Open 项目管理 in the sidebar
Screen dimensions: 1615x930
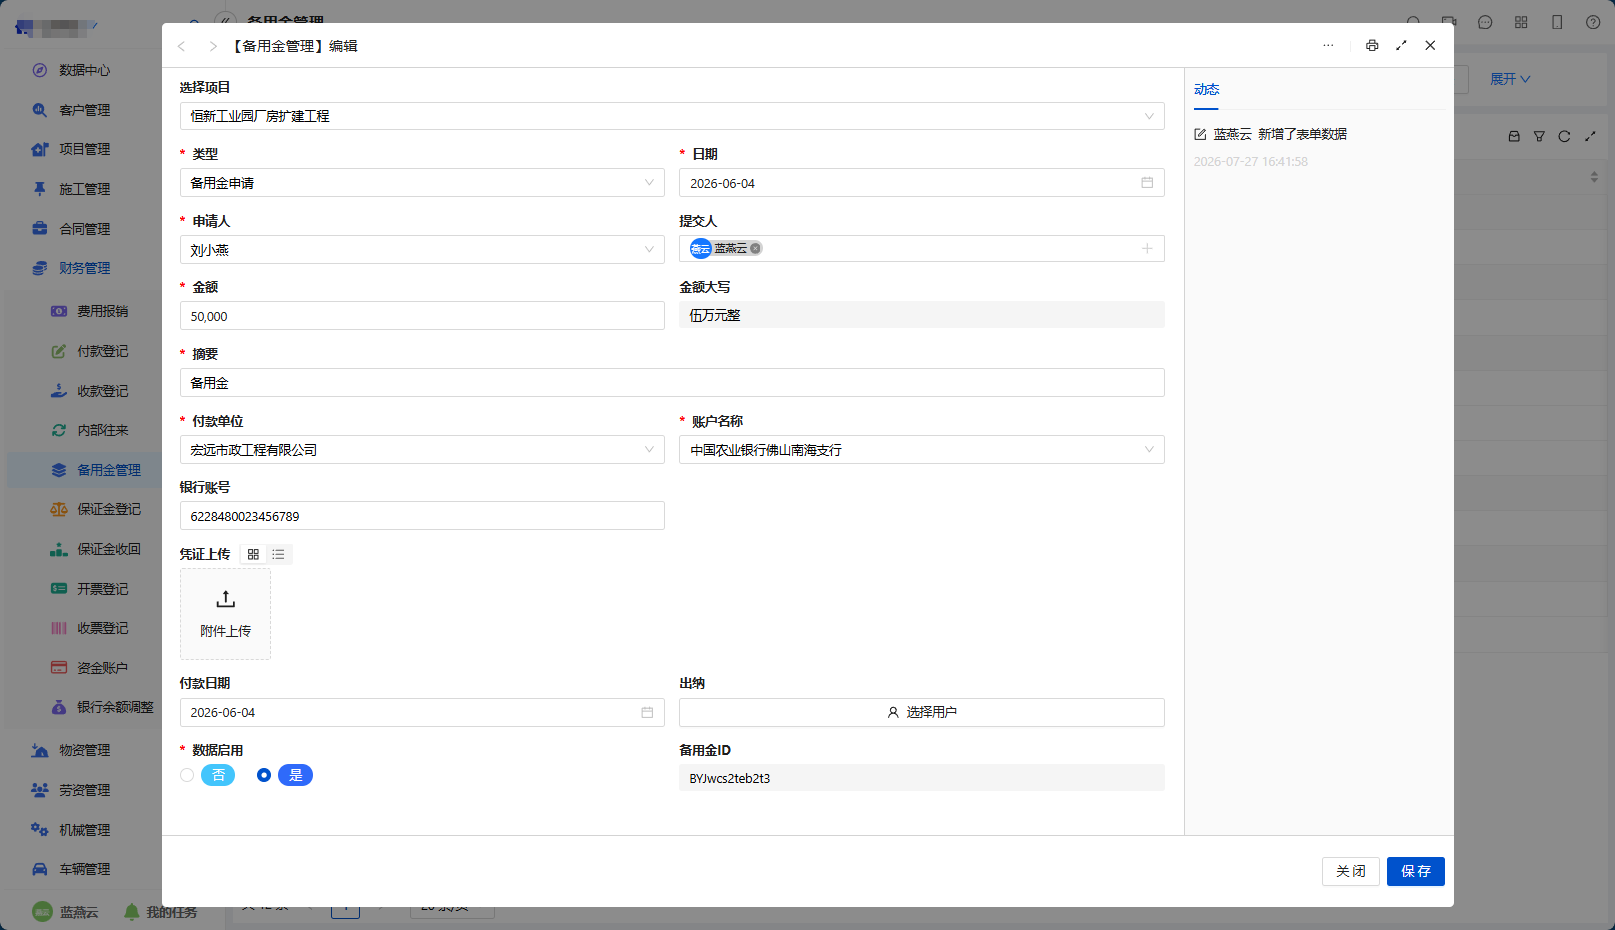84,149
